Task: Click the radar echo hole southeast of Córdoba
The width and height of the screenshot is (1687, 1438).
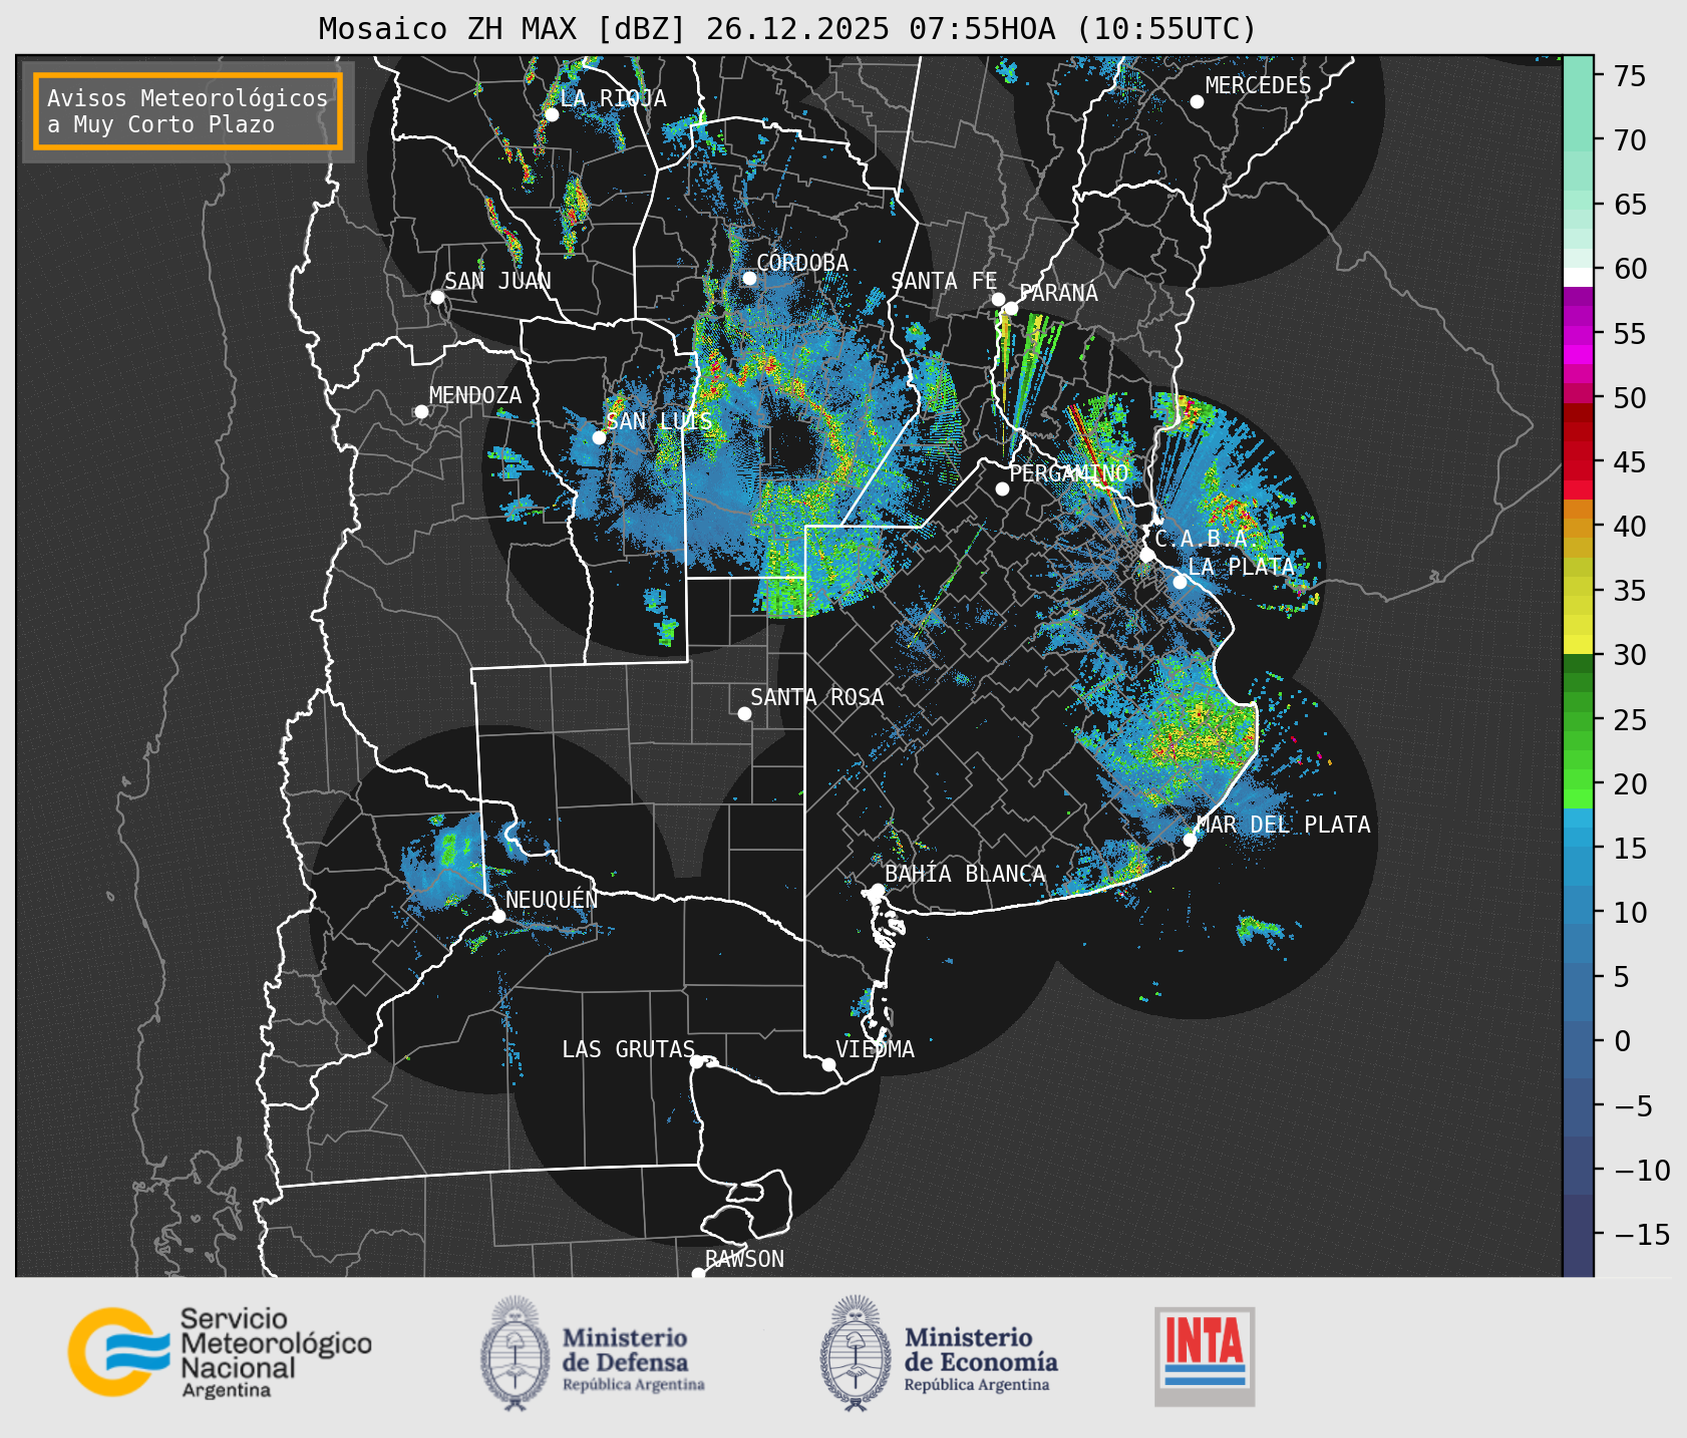Action: point(795,447)
